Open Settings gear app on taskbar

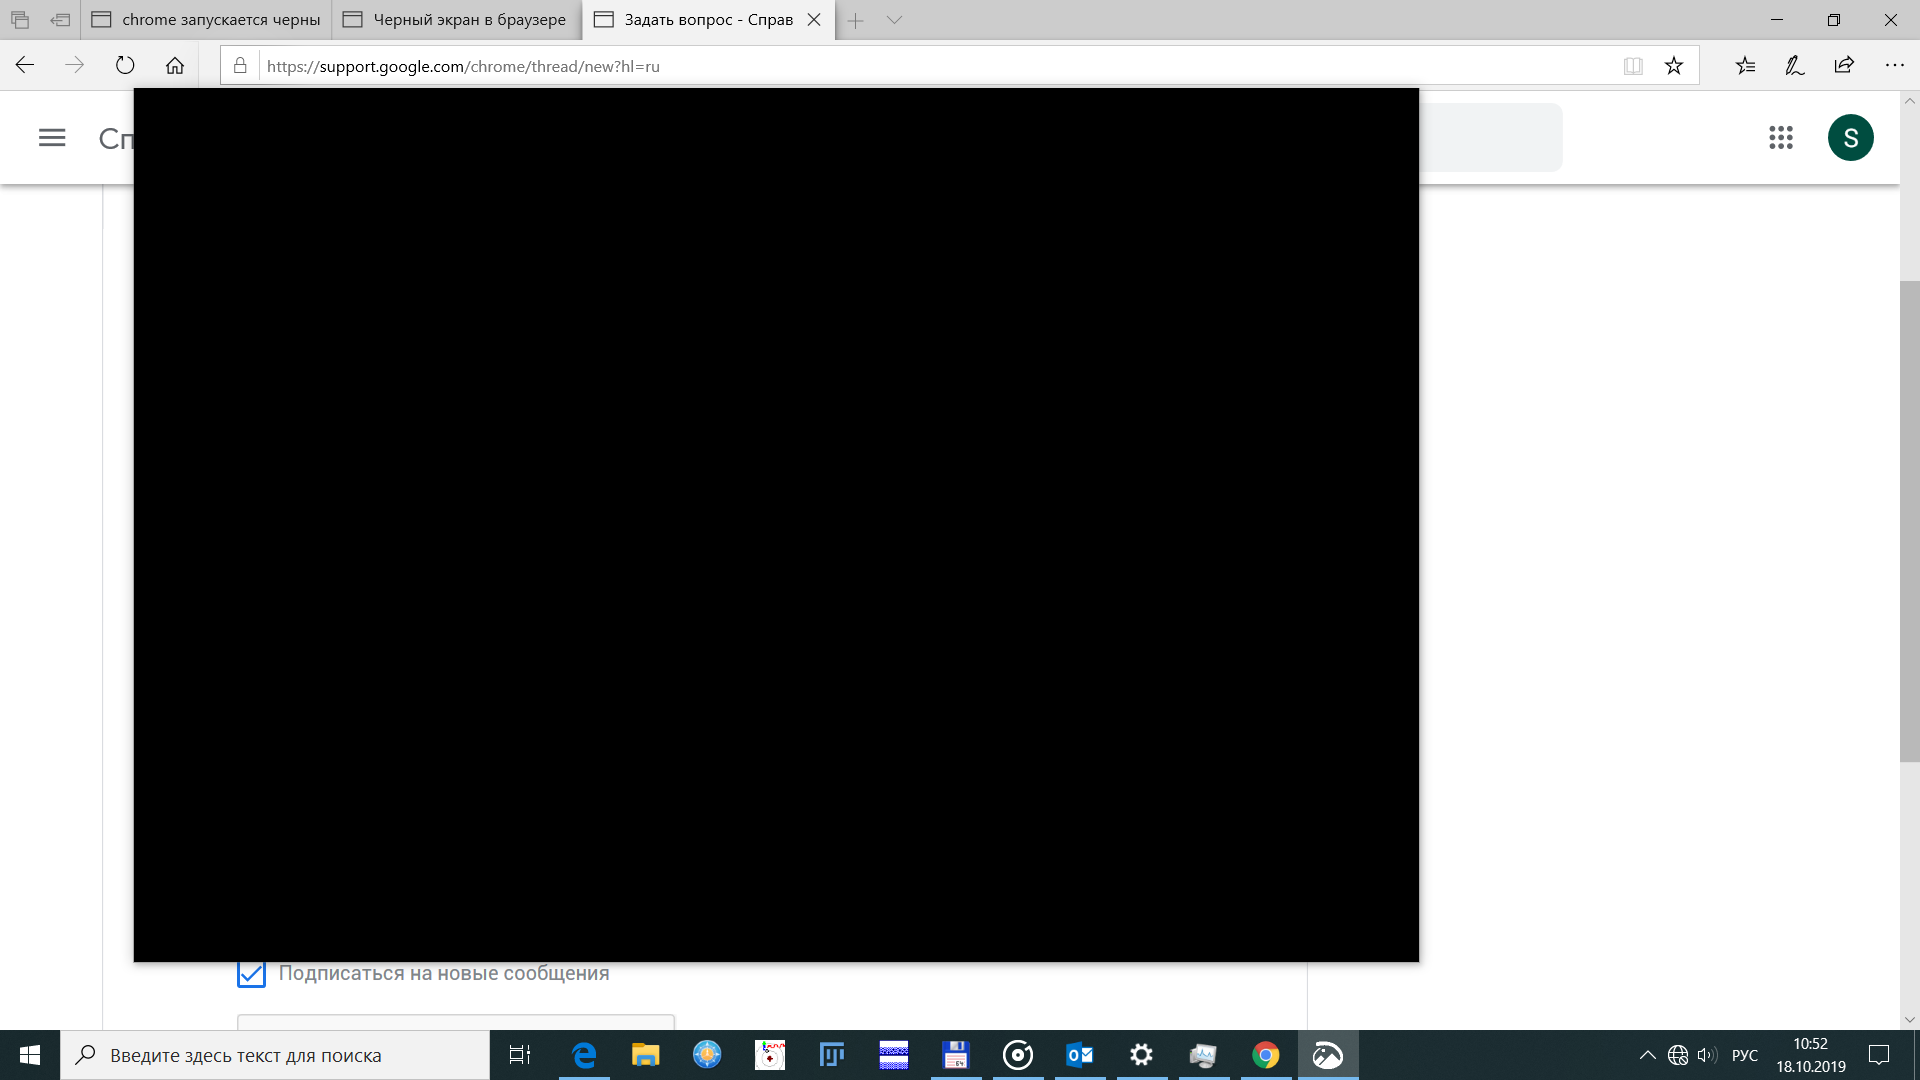click(x=1142, y=1055)
